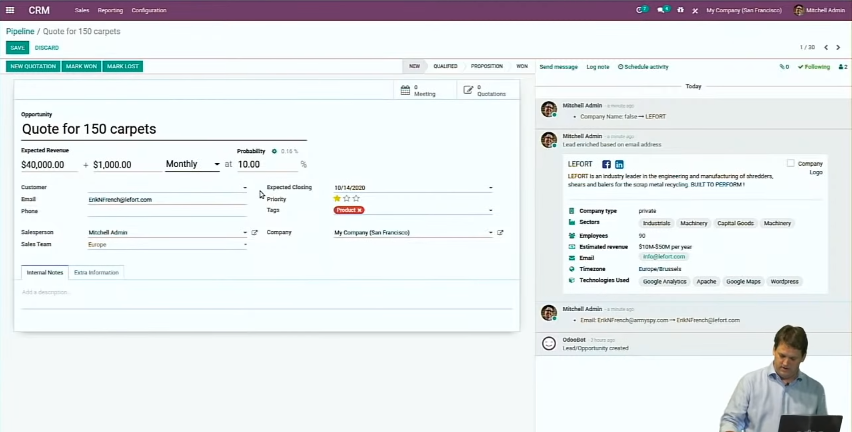Screen dimensions: 852x432
Task: Open LEFORT LinkedIn page icon
Action: 619,164
